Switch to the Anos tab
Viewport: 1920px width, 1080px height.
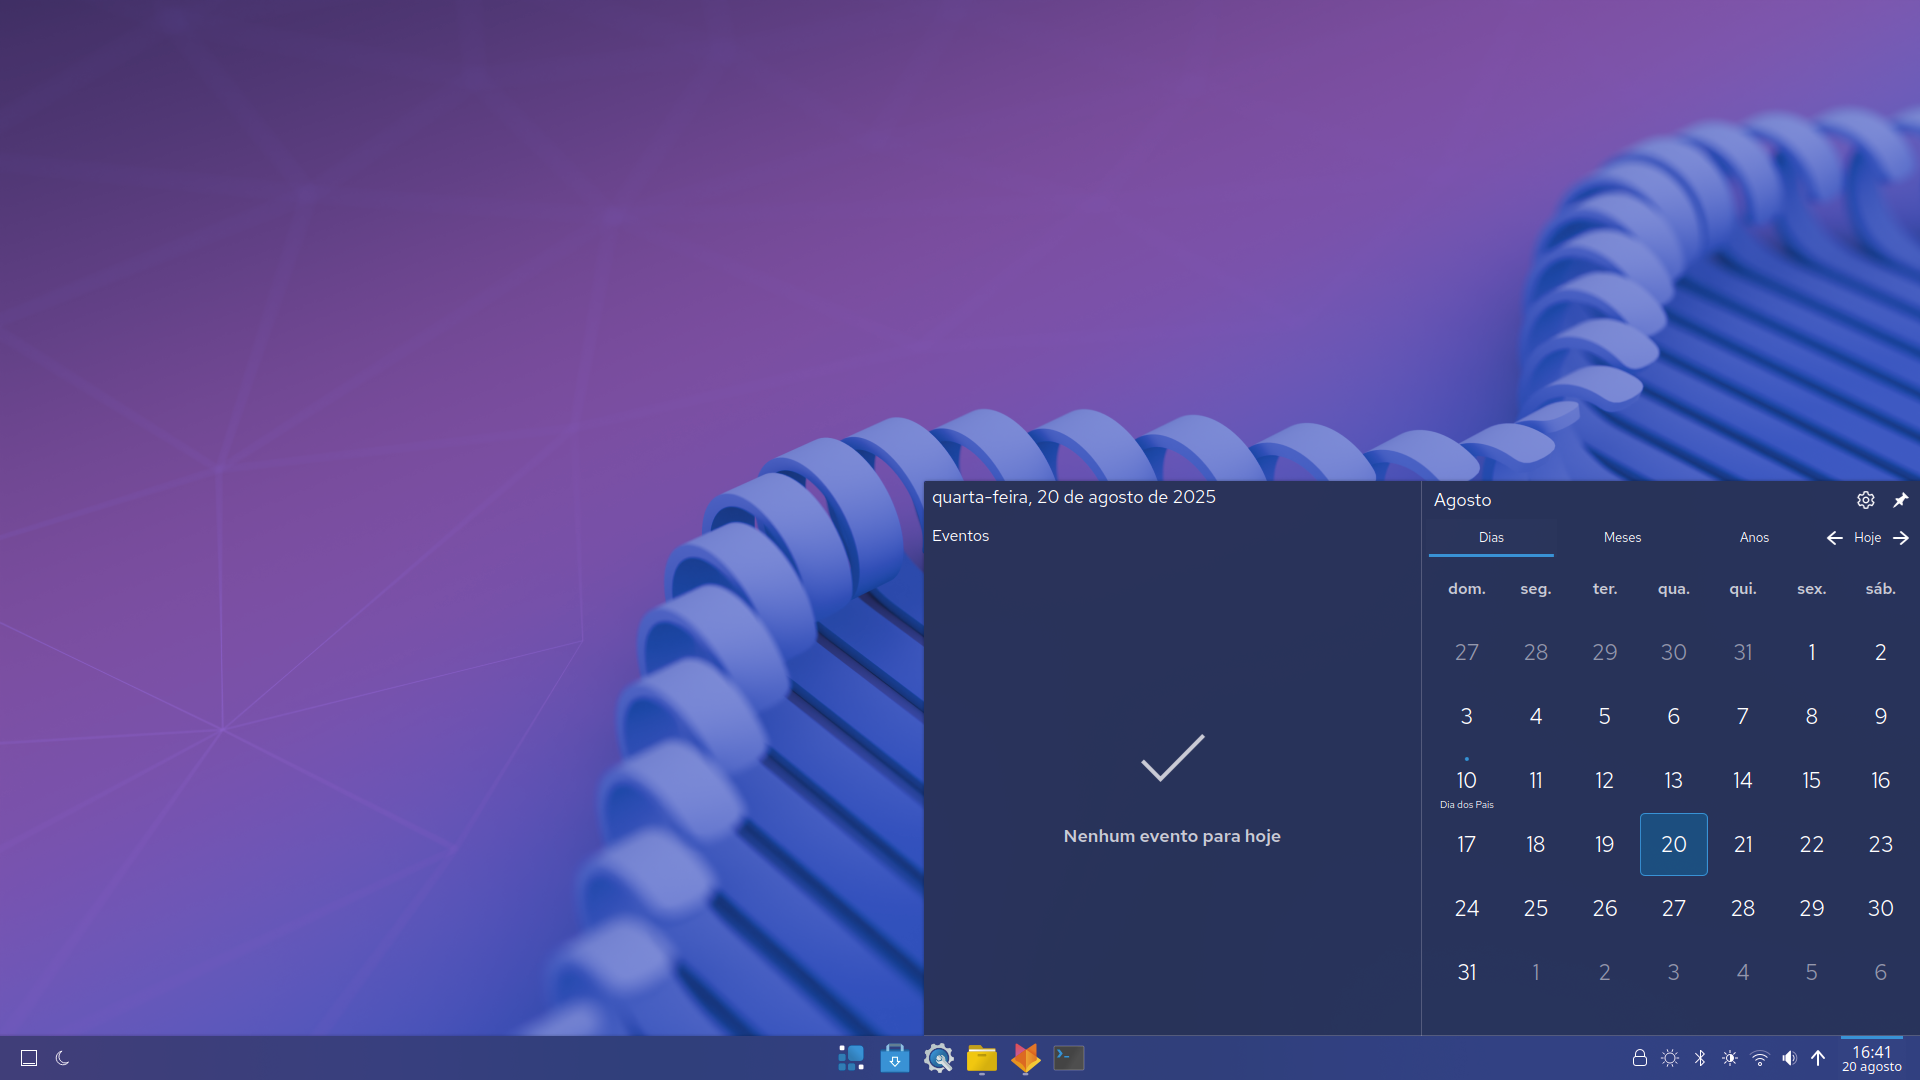coord(1754,537)
